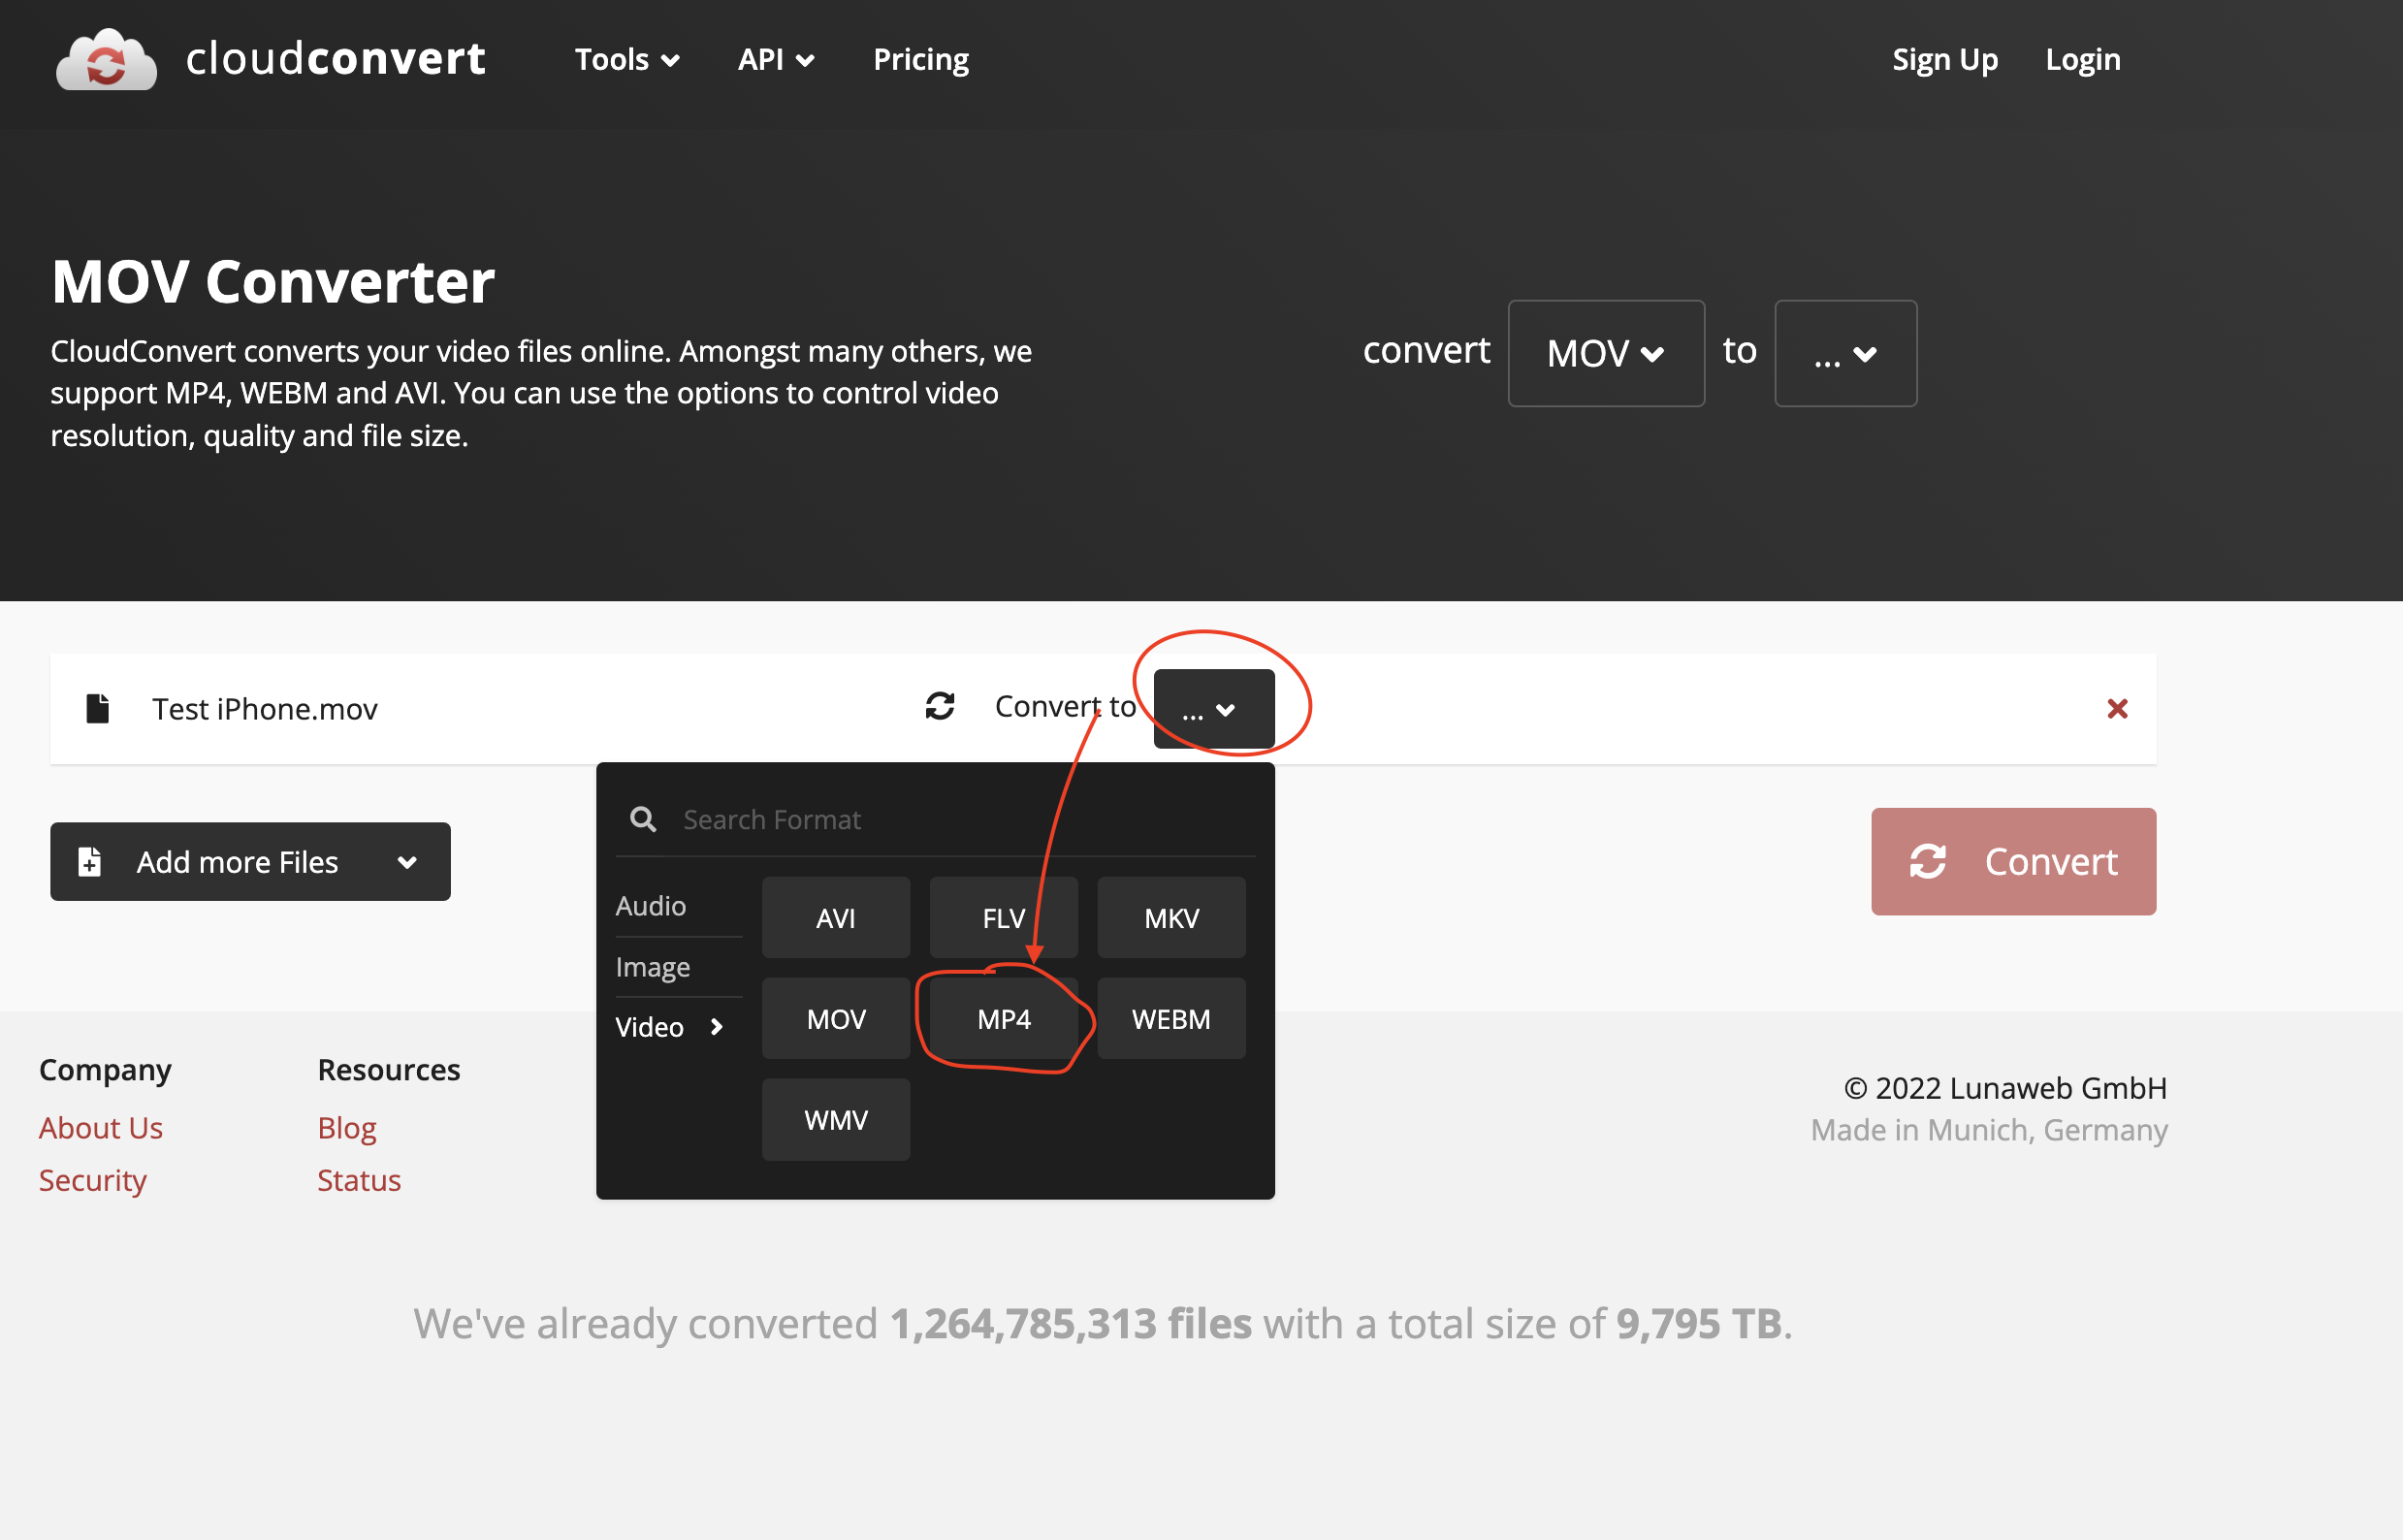Select the Audio format category
The height and width of the screenshot is (1540, 2403).
point(651,906)
